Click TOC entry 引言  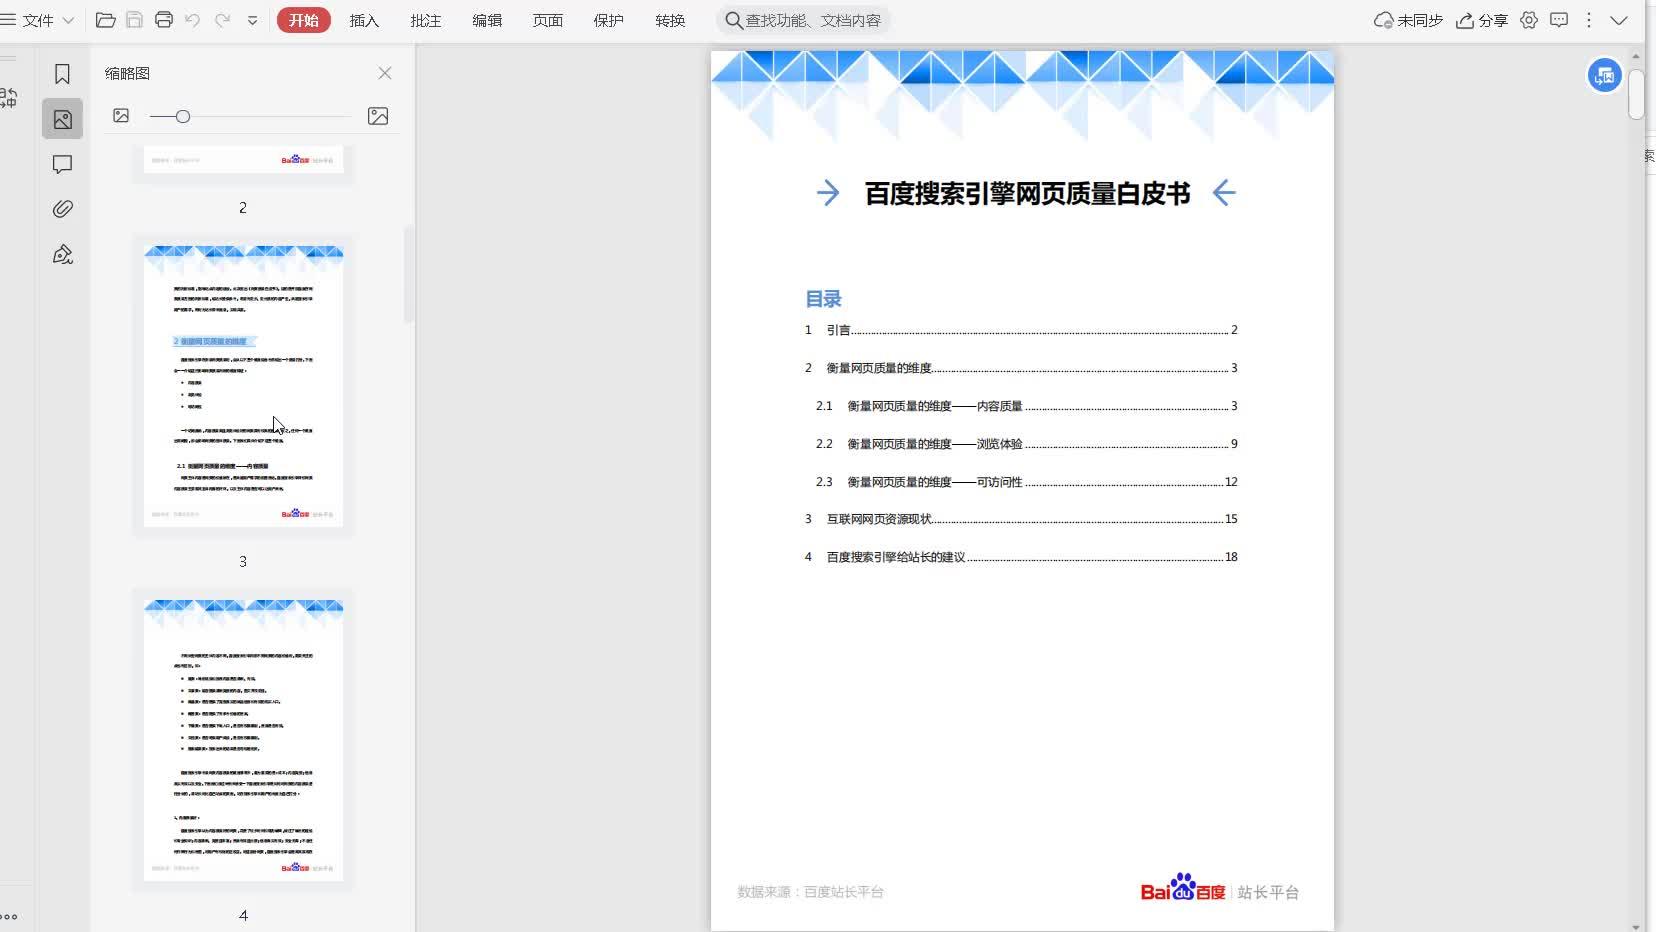pos(1021,330)
